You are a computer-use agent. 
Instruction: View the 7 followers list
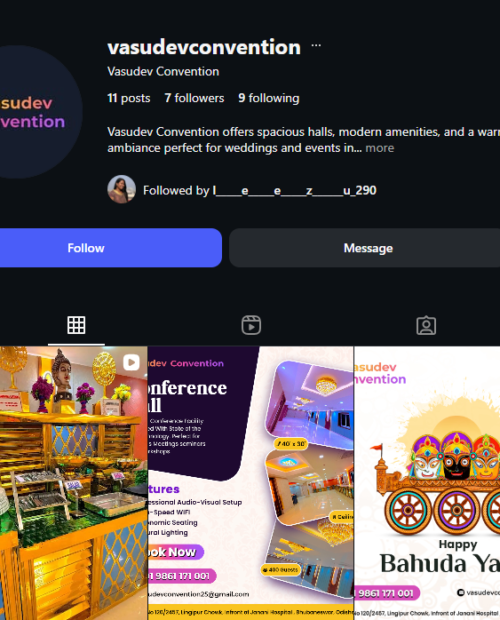[194, 98]
